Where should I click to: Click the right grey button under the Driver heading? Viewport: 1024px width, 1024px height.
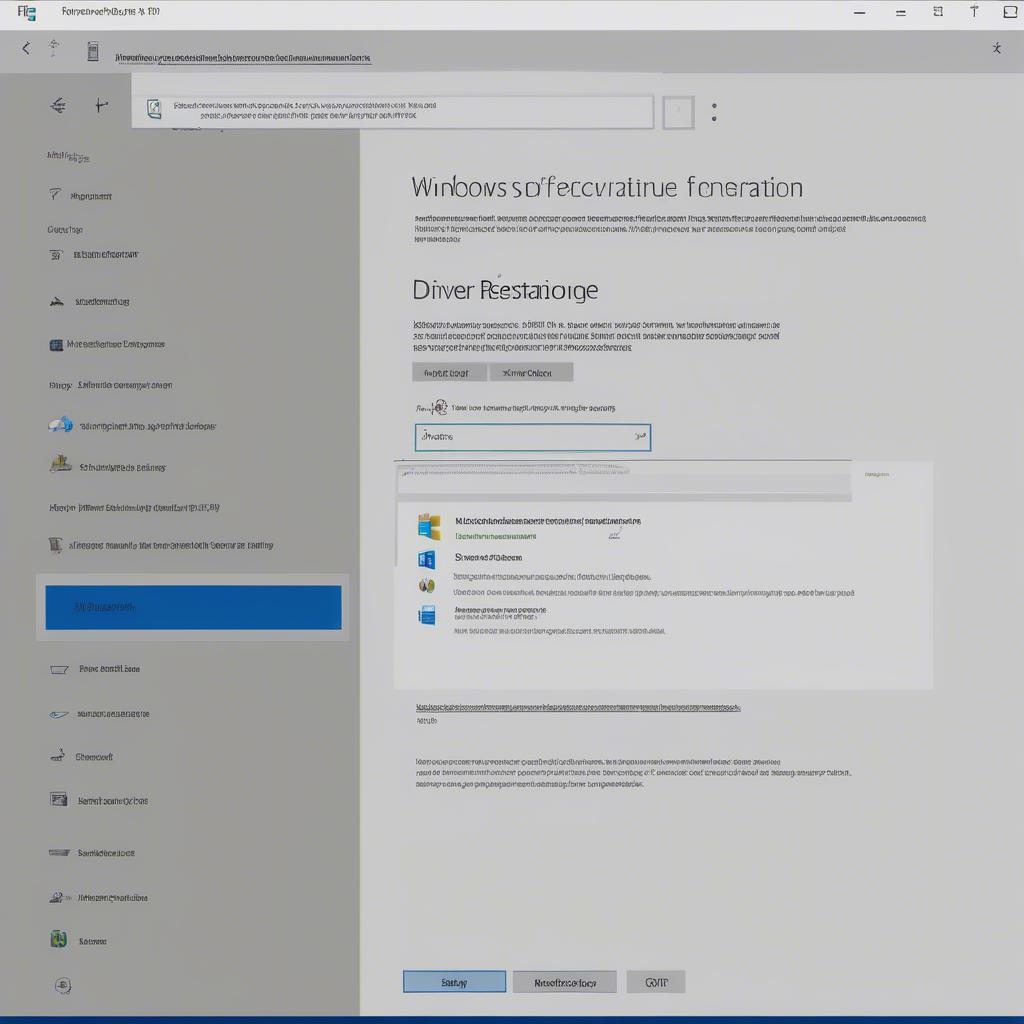tap(531, 372)
